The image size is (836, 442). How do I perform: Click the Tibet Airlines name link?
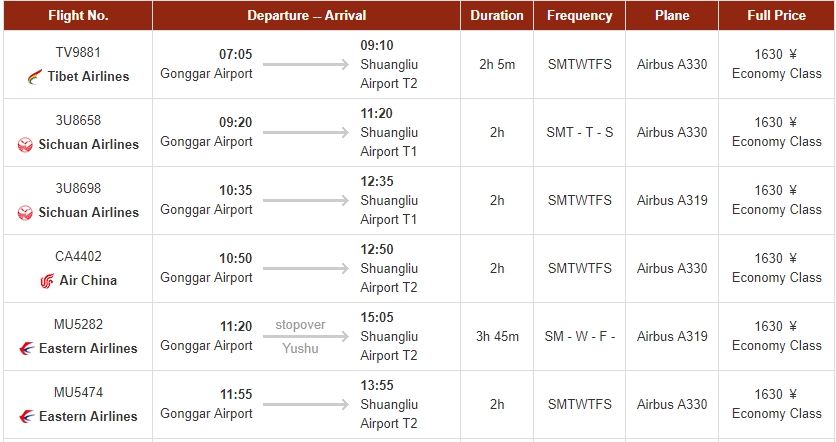coord(89,77)
